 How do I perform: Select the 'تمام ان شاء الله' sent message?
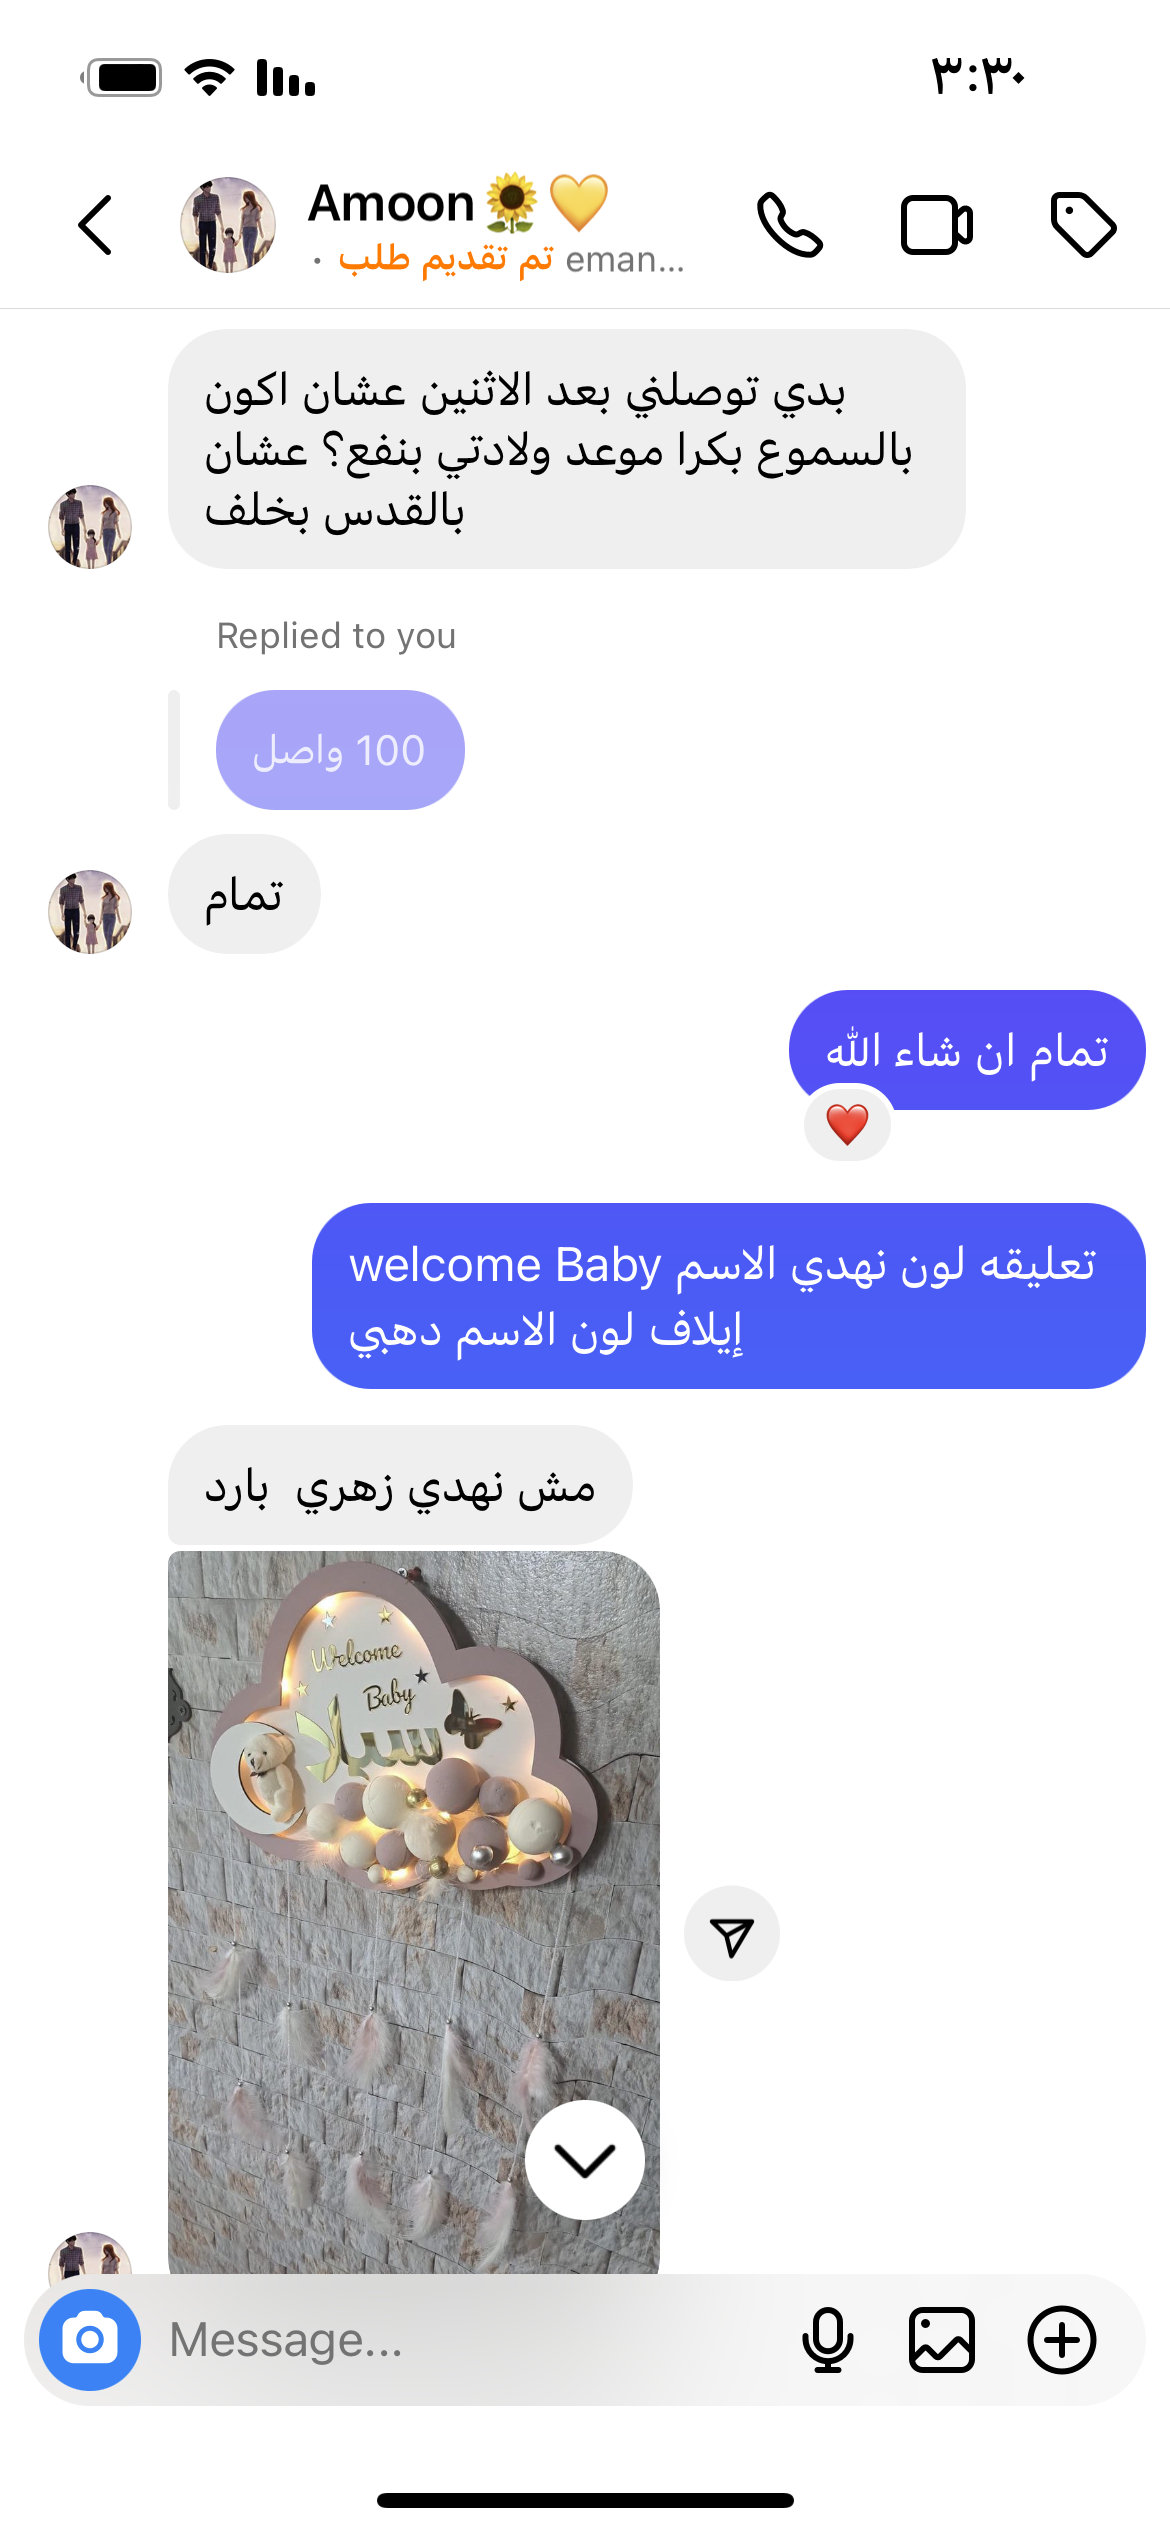[x=967, y=1050]
